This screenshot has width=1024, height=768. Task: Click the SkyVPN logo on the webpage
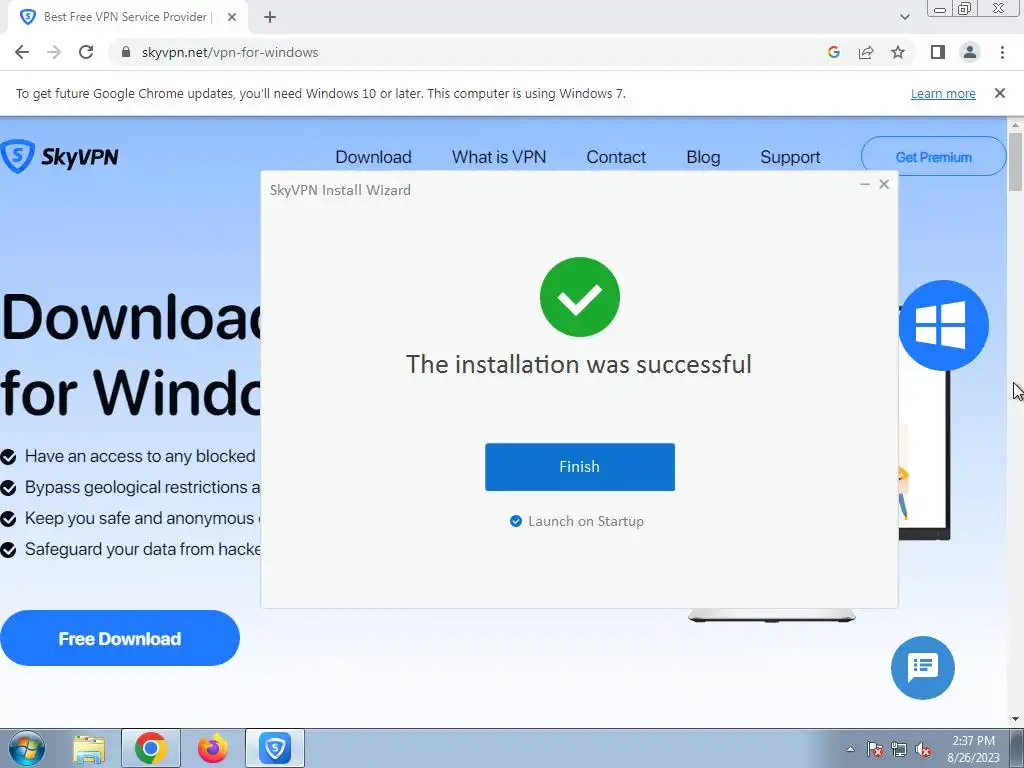click(x=59, y=157)
